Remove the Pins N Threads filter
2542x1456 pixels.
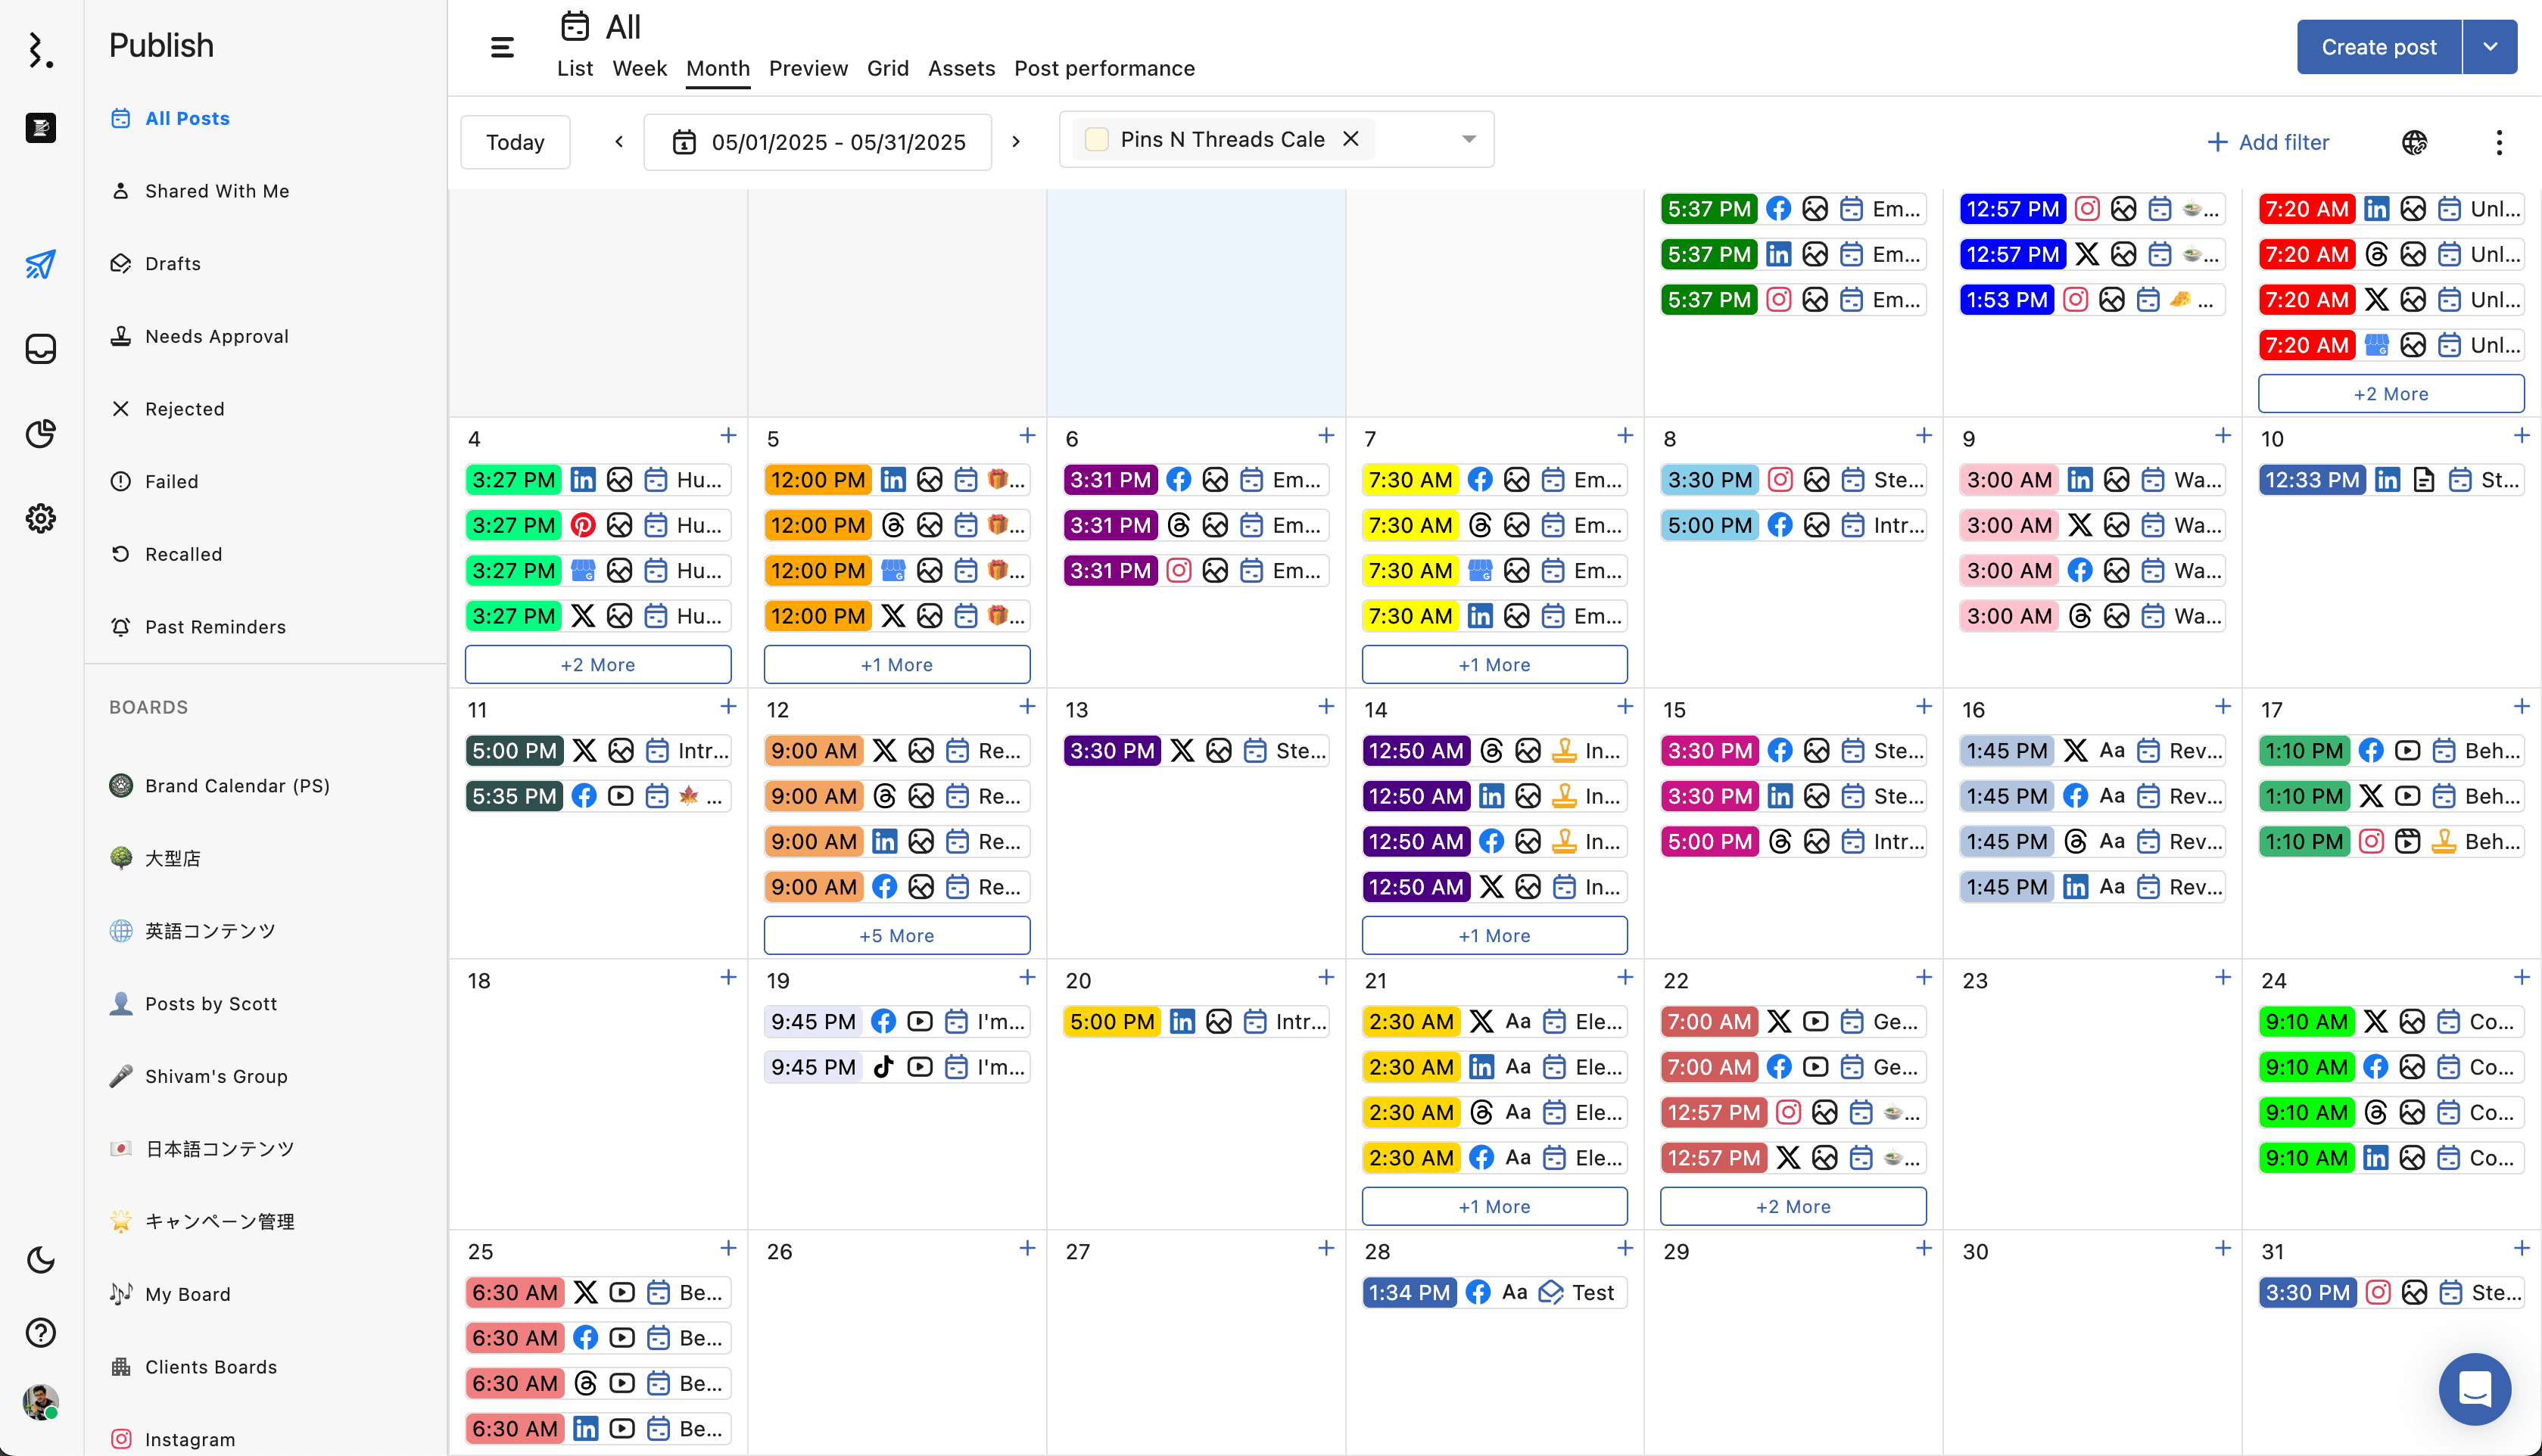(x=1350, y=139)
